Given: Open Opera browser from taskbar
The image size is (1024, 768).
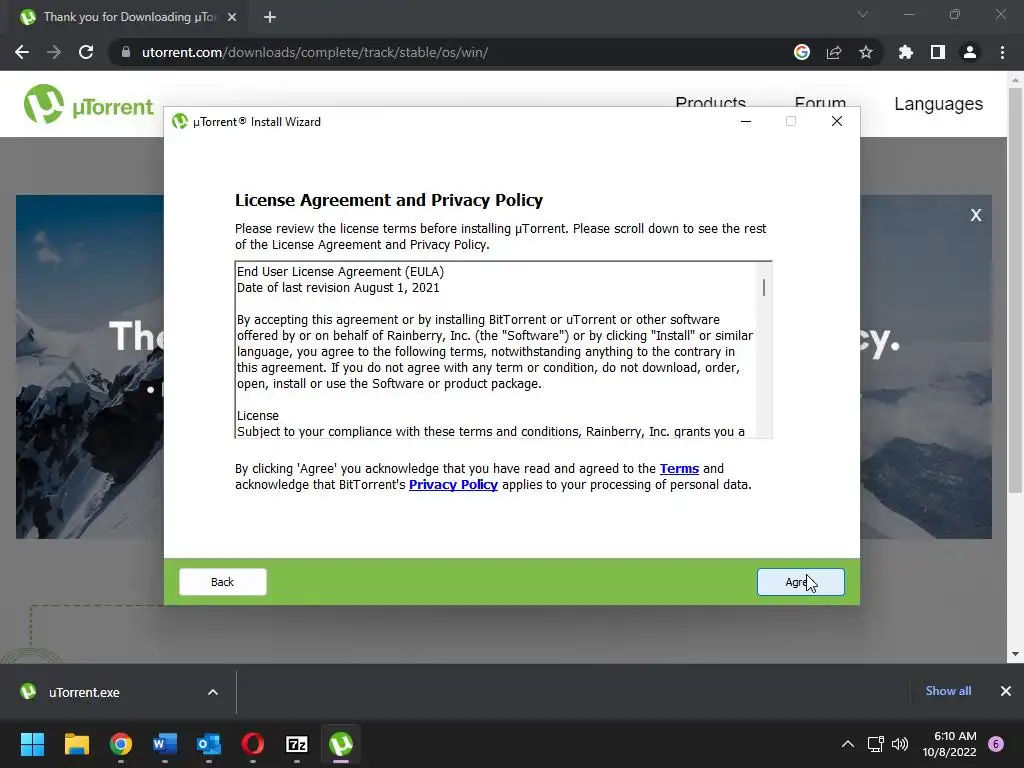Looking at the screenshot, I should coord(253,744).
